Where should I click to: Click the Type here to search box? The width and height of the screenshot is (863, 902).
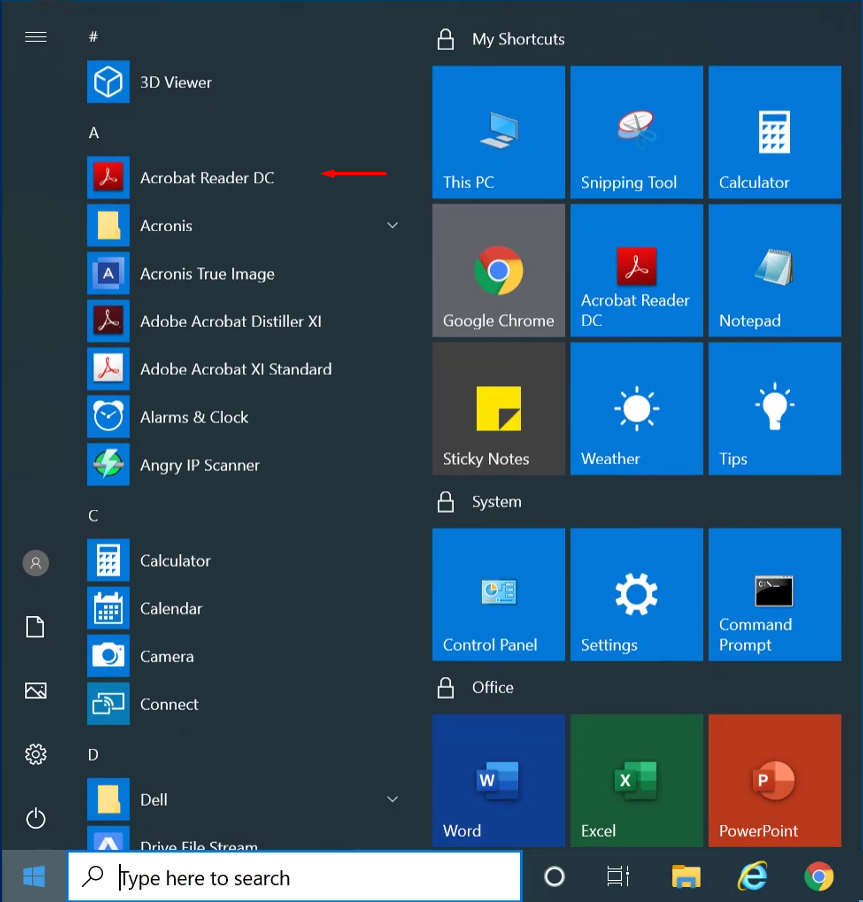pos(295,877)
